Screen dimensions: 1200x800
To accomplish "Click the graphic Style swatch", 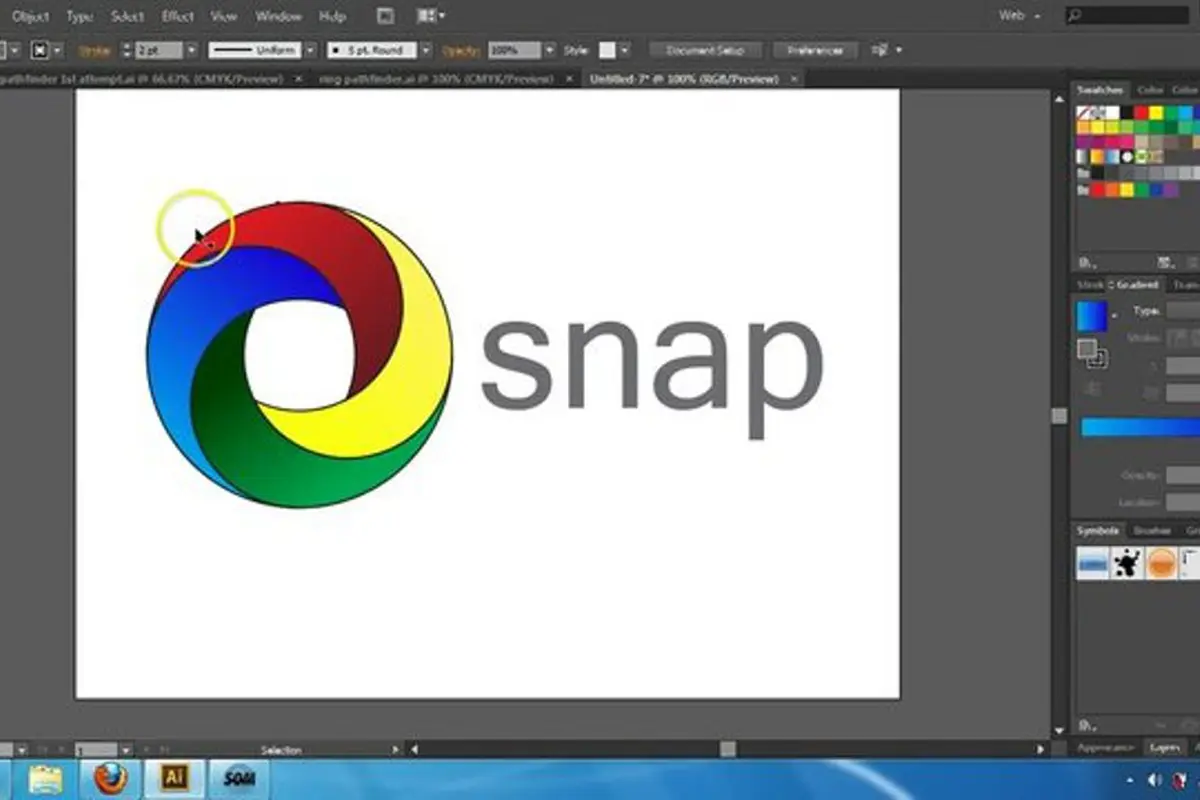I will pyautogui.click(x=608, y=50).
